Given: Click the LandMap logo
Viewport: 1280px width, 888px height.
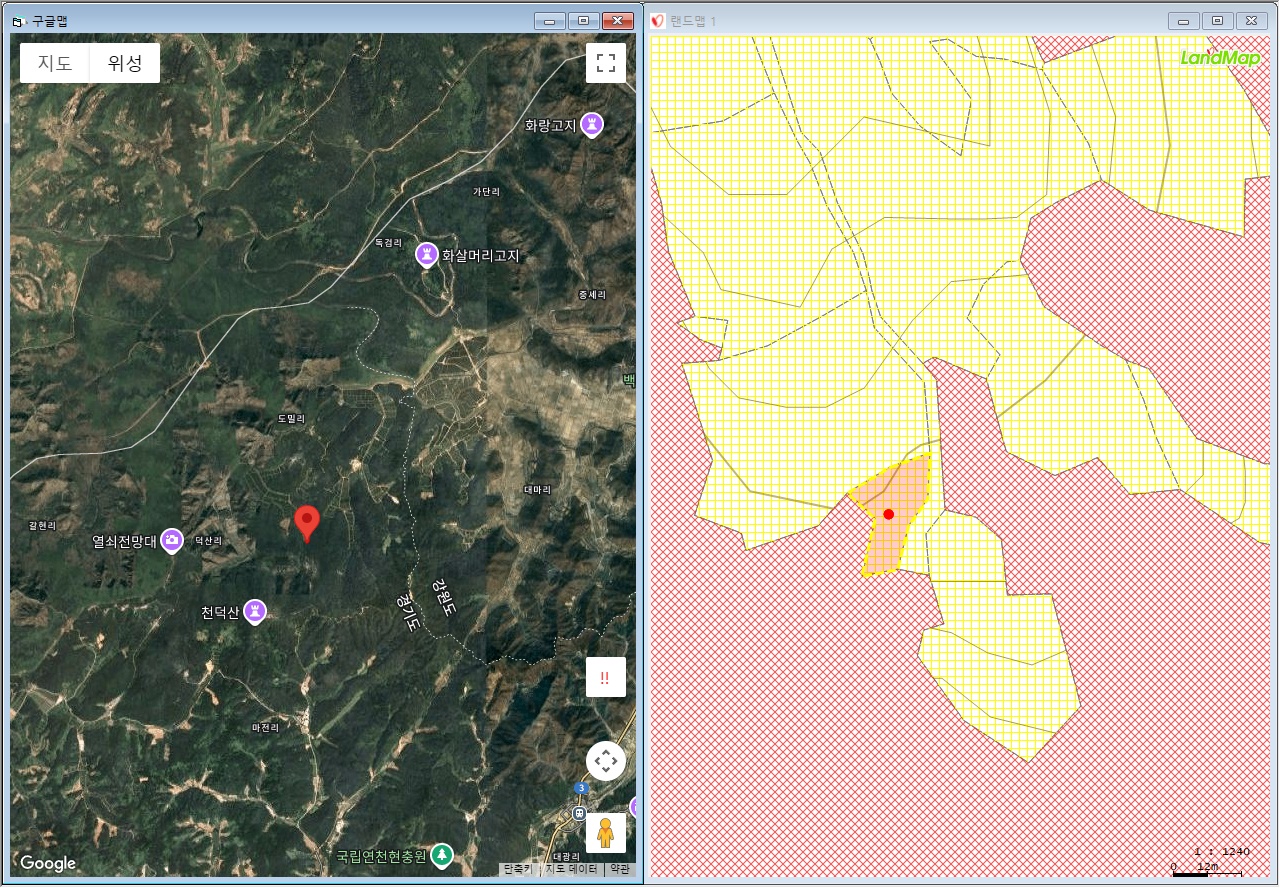Looking at the screenshot, I should coord(1219,58).
